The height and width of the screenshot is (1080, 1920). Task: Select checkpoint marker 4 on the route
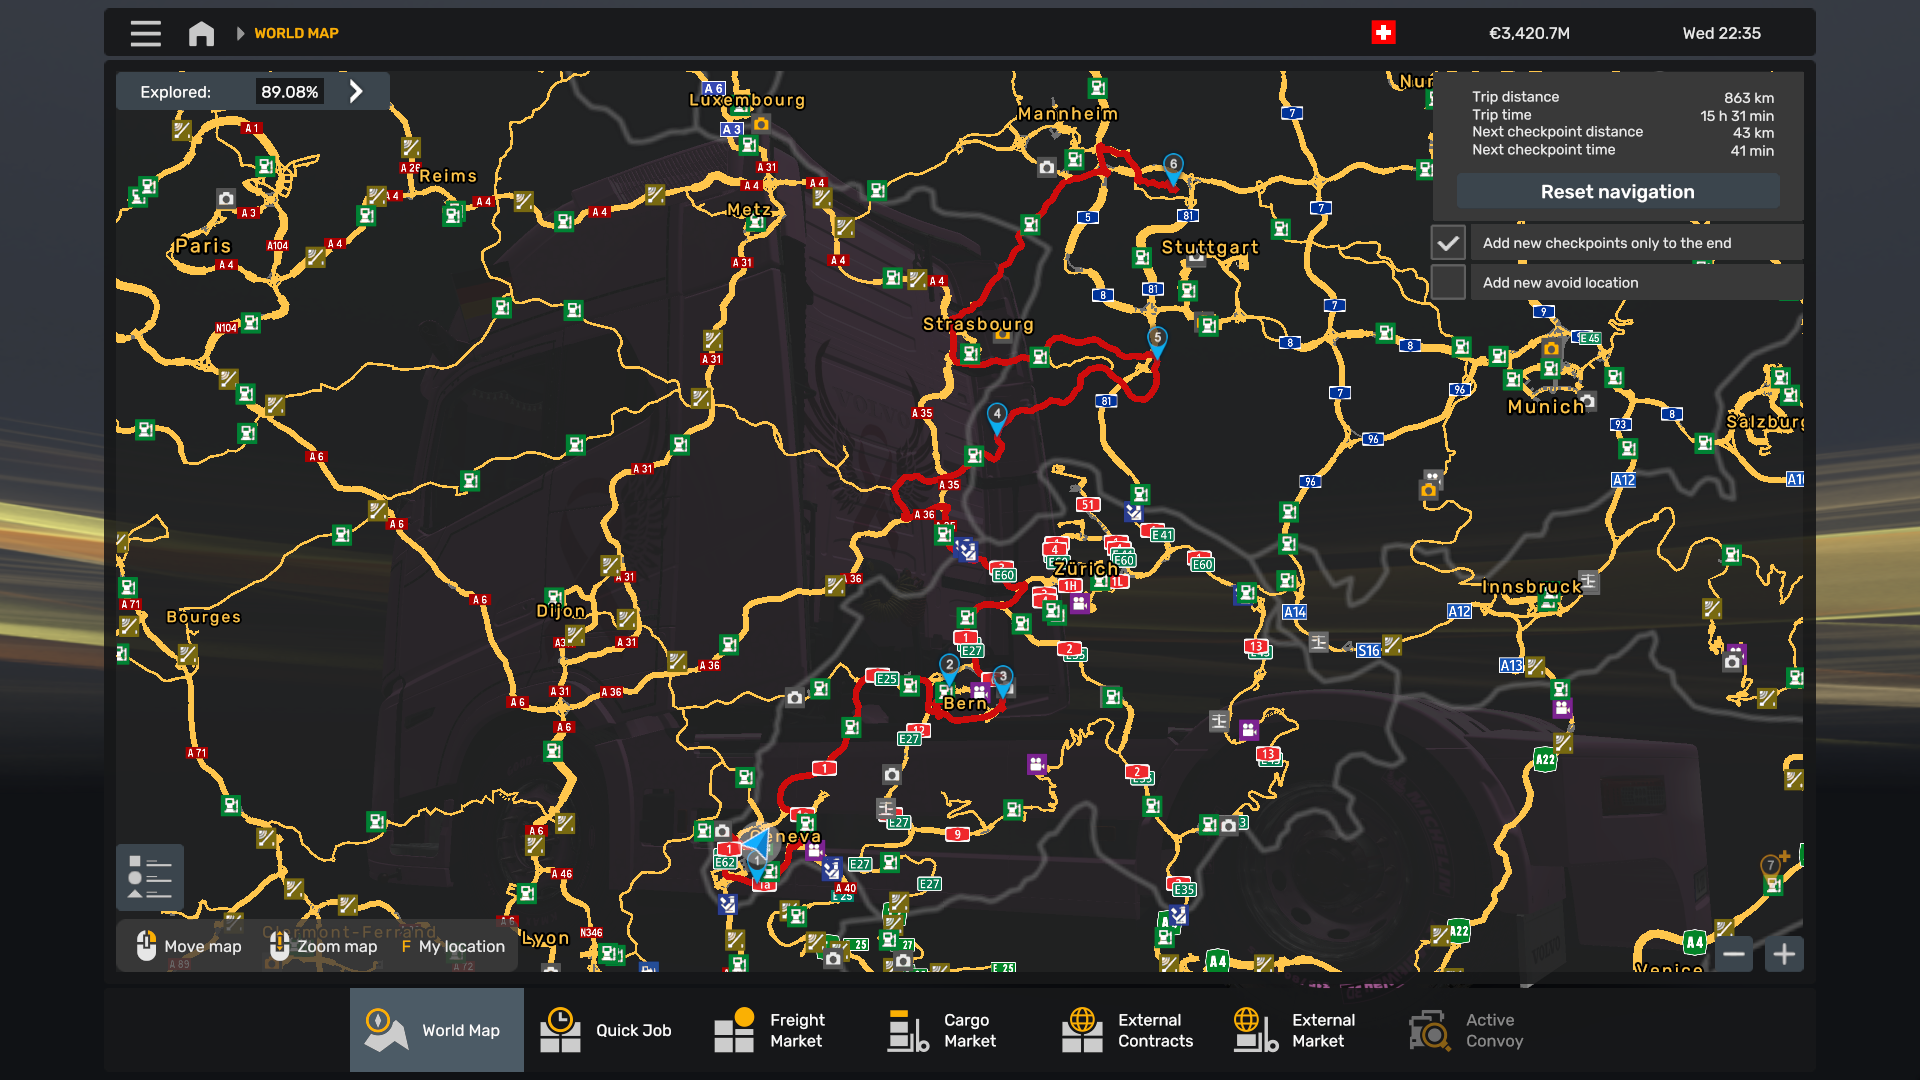[x=997, y=415]
